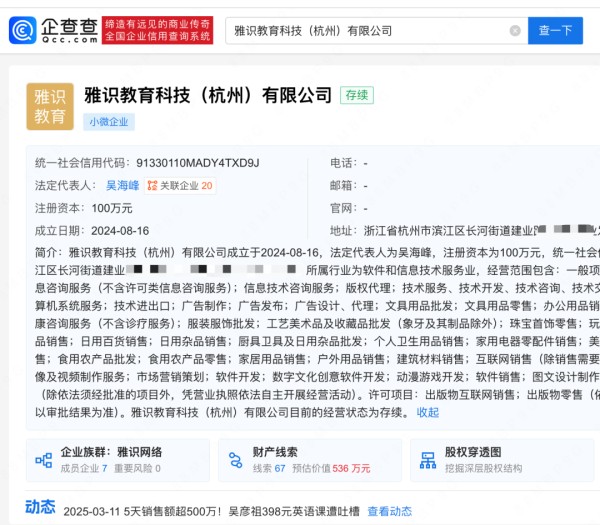The image size is (600, 525).
Task: Click the related-enterprise graph icon beside 关联企业
Action: pyautogui.click(x=152, y=186)
